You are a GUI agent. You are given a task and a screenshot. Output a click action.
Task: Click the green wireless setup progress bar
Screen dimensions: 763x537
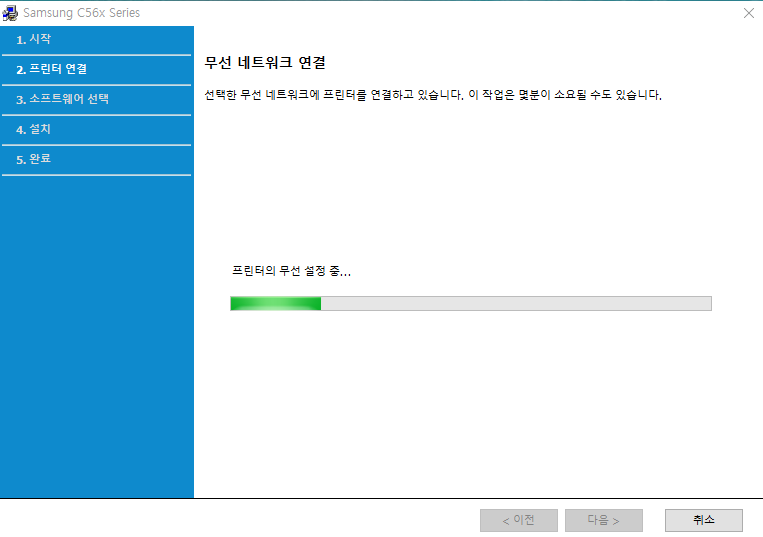pyautogui.click(x=471, y=304)
